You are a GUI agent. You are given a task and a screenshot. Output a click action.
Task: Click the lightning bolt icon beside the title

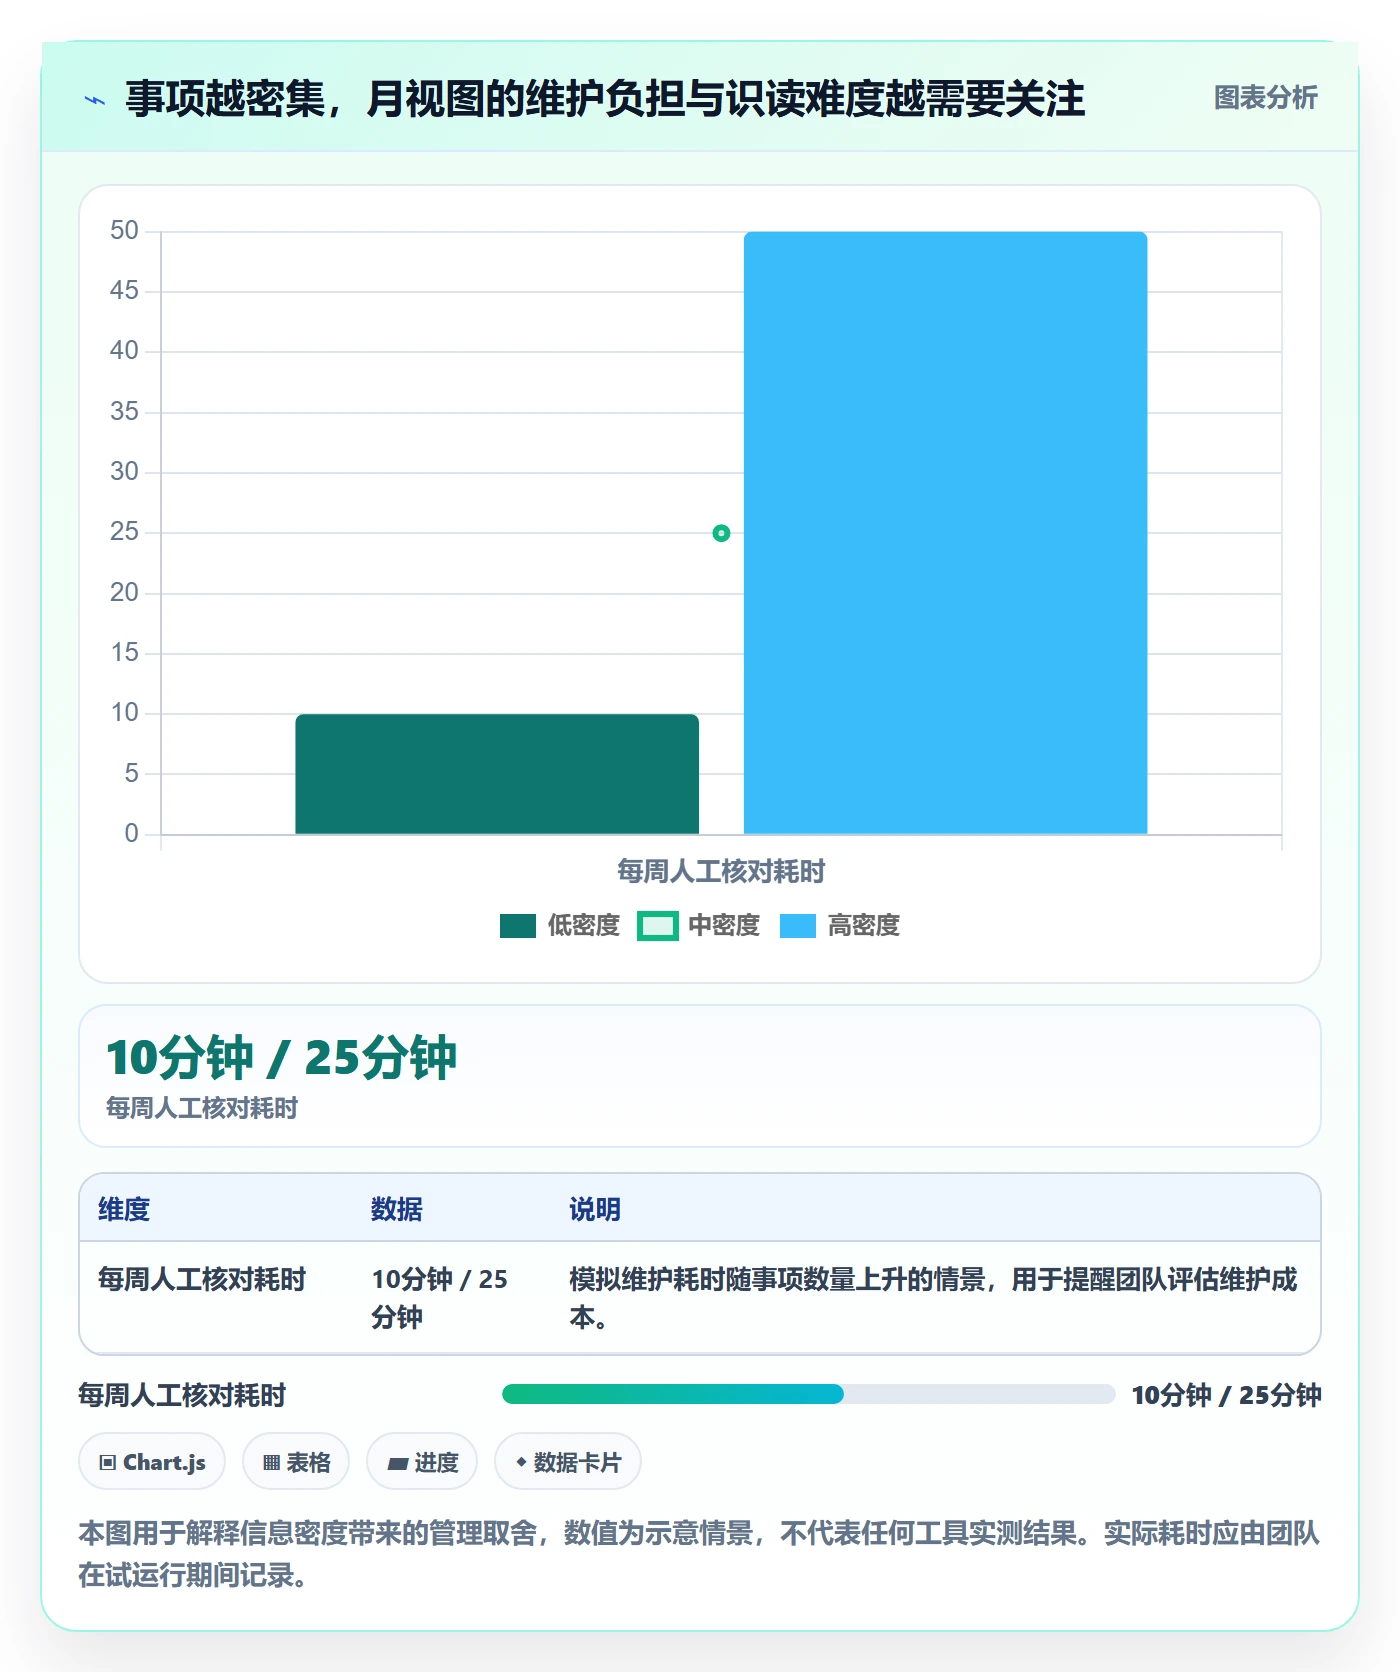[95, 100]
